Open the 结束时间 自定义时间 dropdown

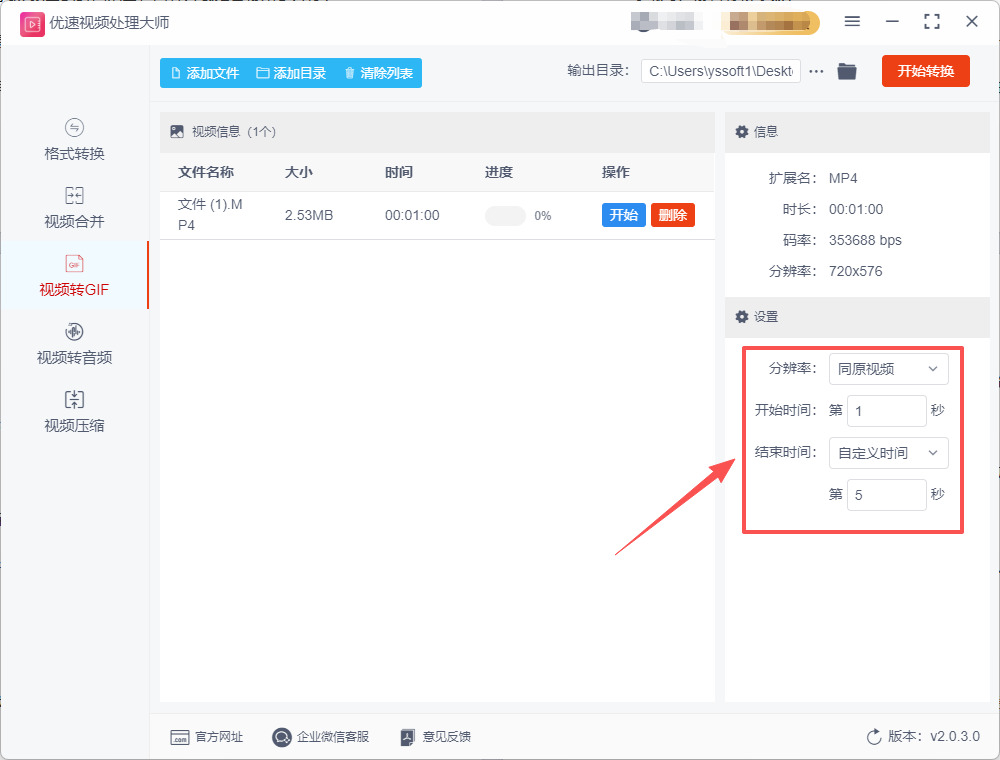tap(888, 453)
